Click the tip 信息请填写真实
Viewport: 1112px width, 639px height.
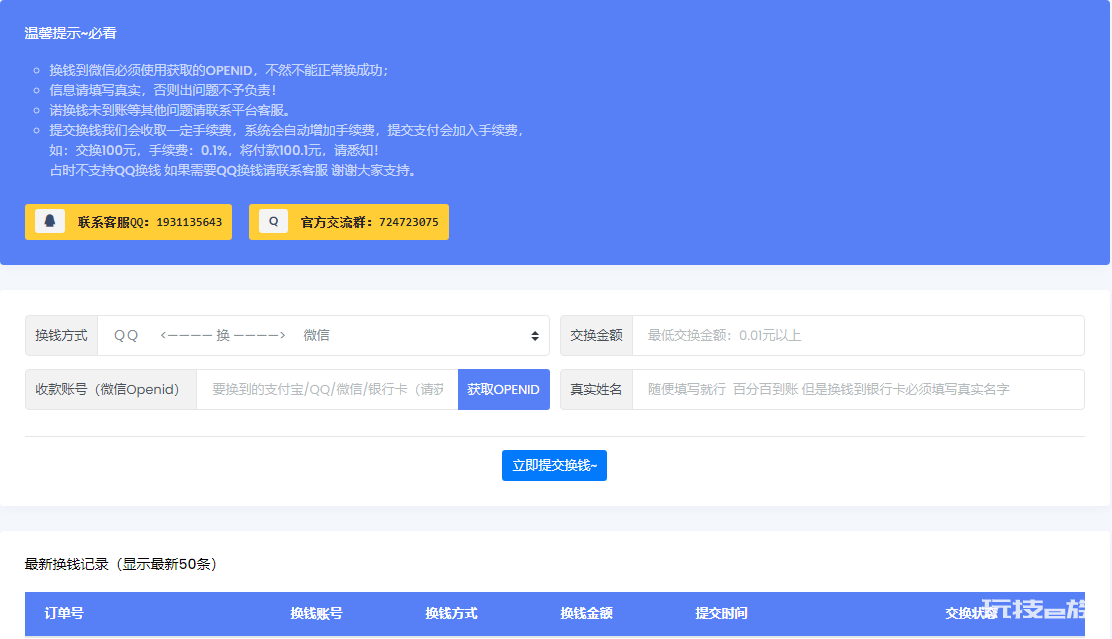pyautogui.click(x=162, y=90)
